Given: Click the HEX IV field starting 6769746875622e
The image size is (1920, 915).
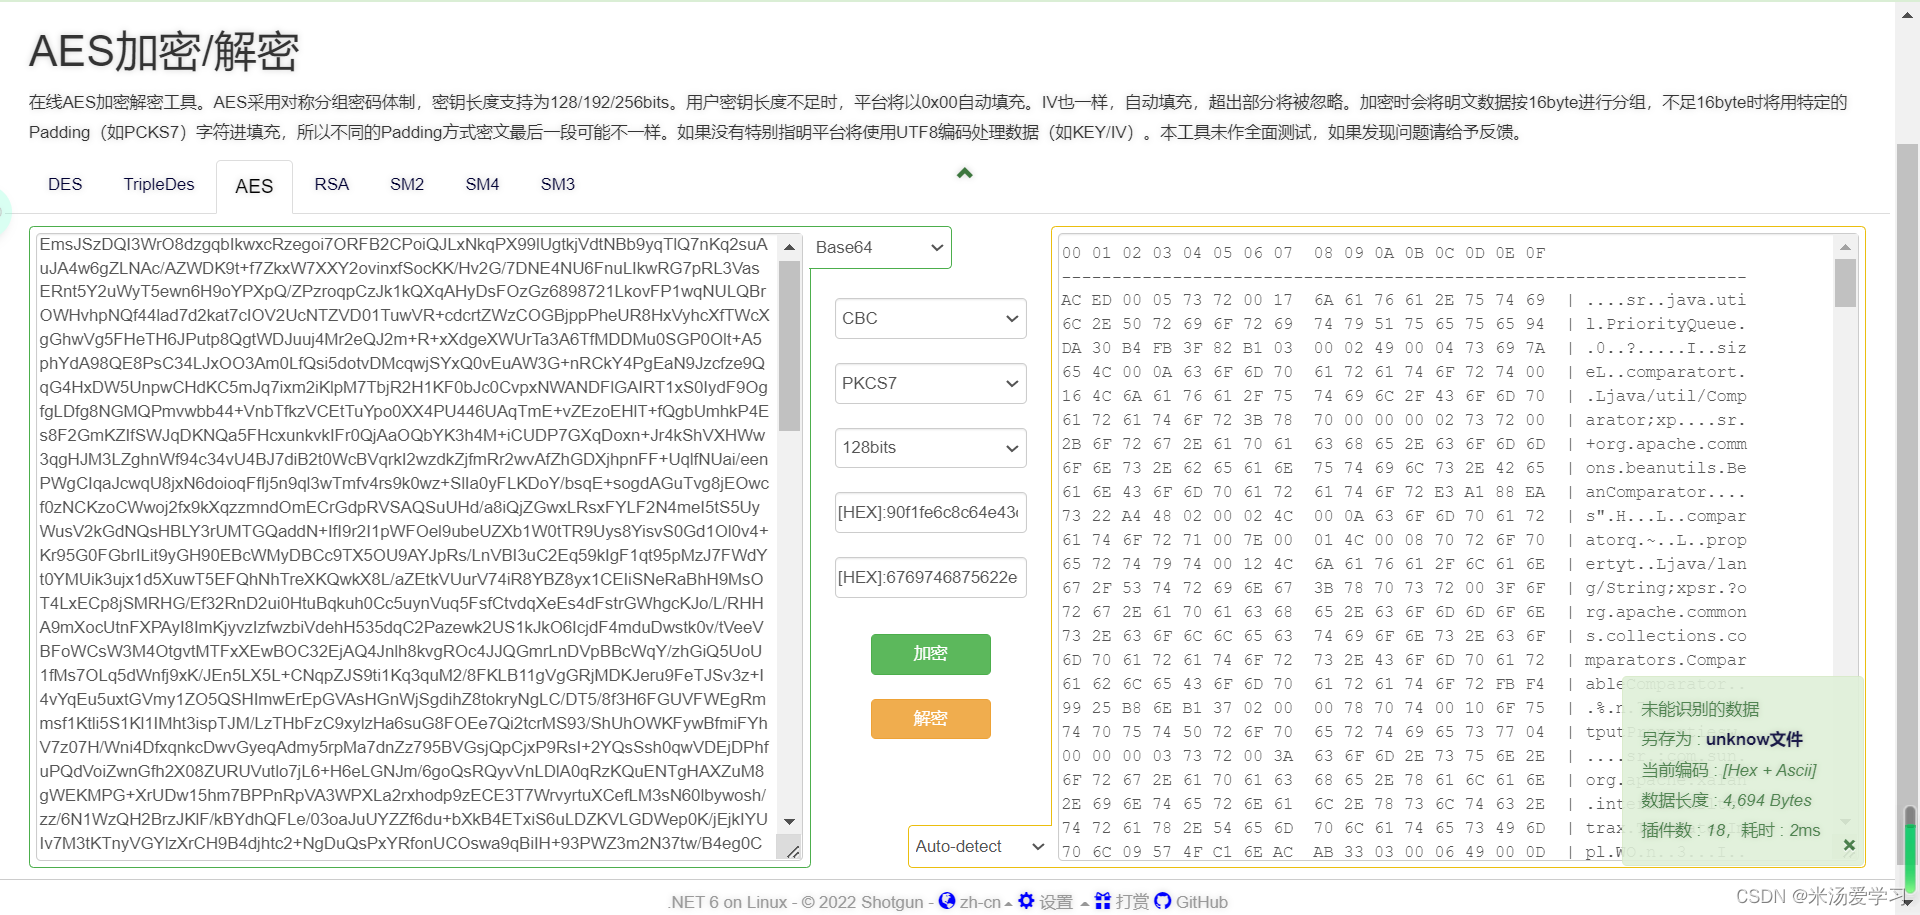Looking at the screenshot, I should pos(930,577).
